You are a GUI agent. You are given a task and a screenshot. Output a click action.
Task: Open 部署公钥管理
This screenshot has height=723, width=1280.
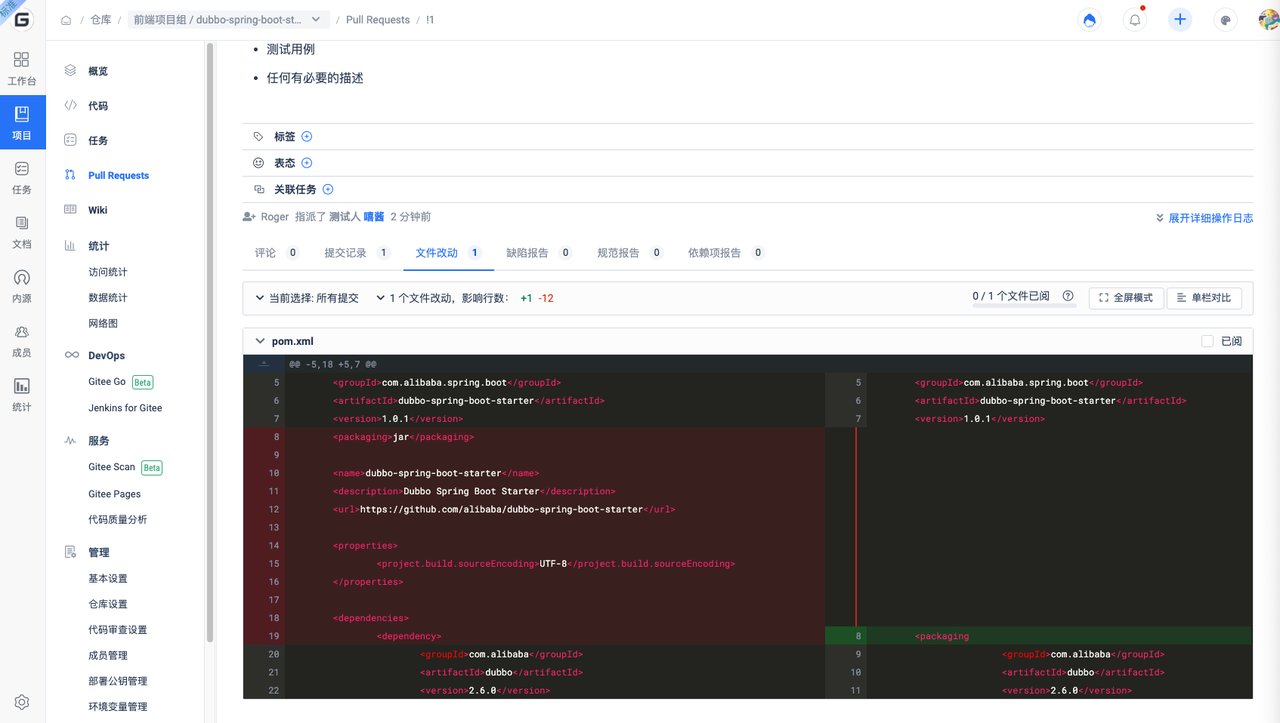(118, 681)
